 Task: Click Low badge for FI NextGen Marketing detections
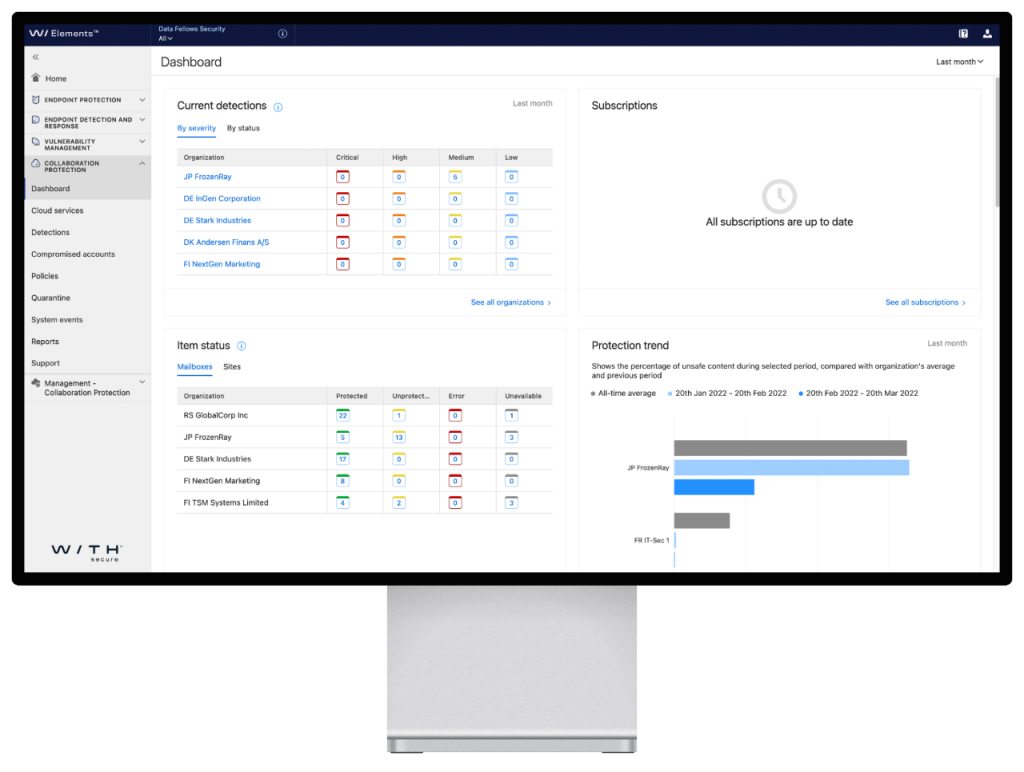coord(511,264)
